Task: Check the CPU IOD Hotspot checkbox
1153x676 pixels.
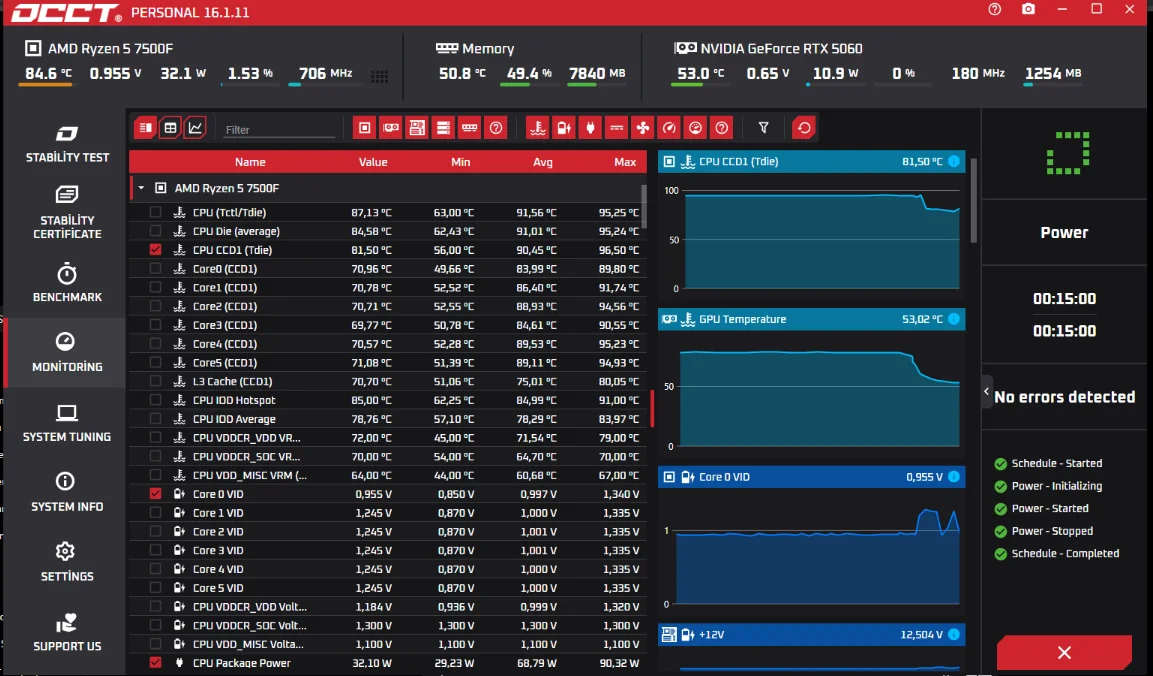Action: pos(155,399)
